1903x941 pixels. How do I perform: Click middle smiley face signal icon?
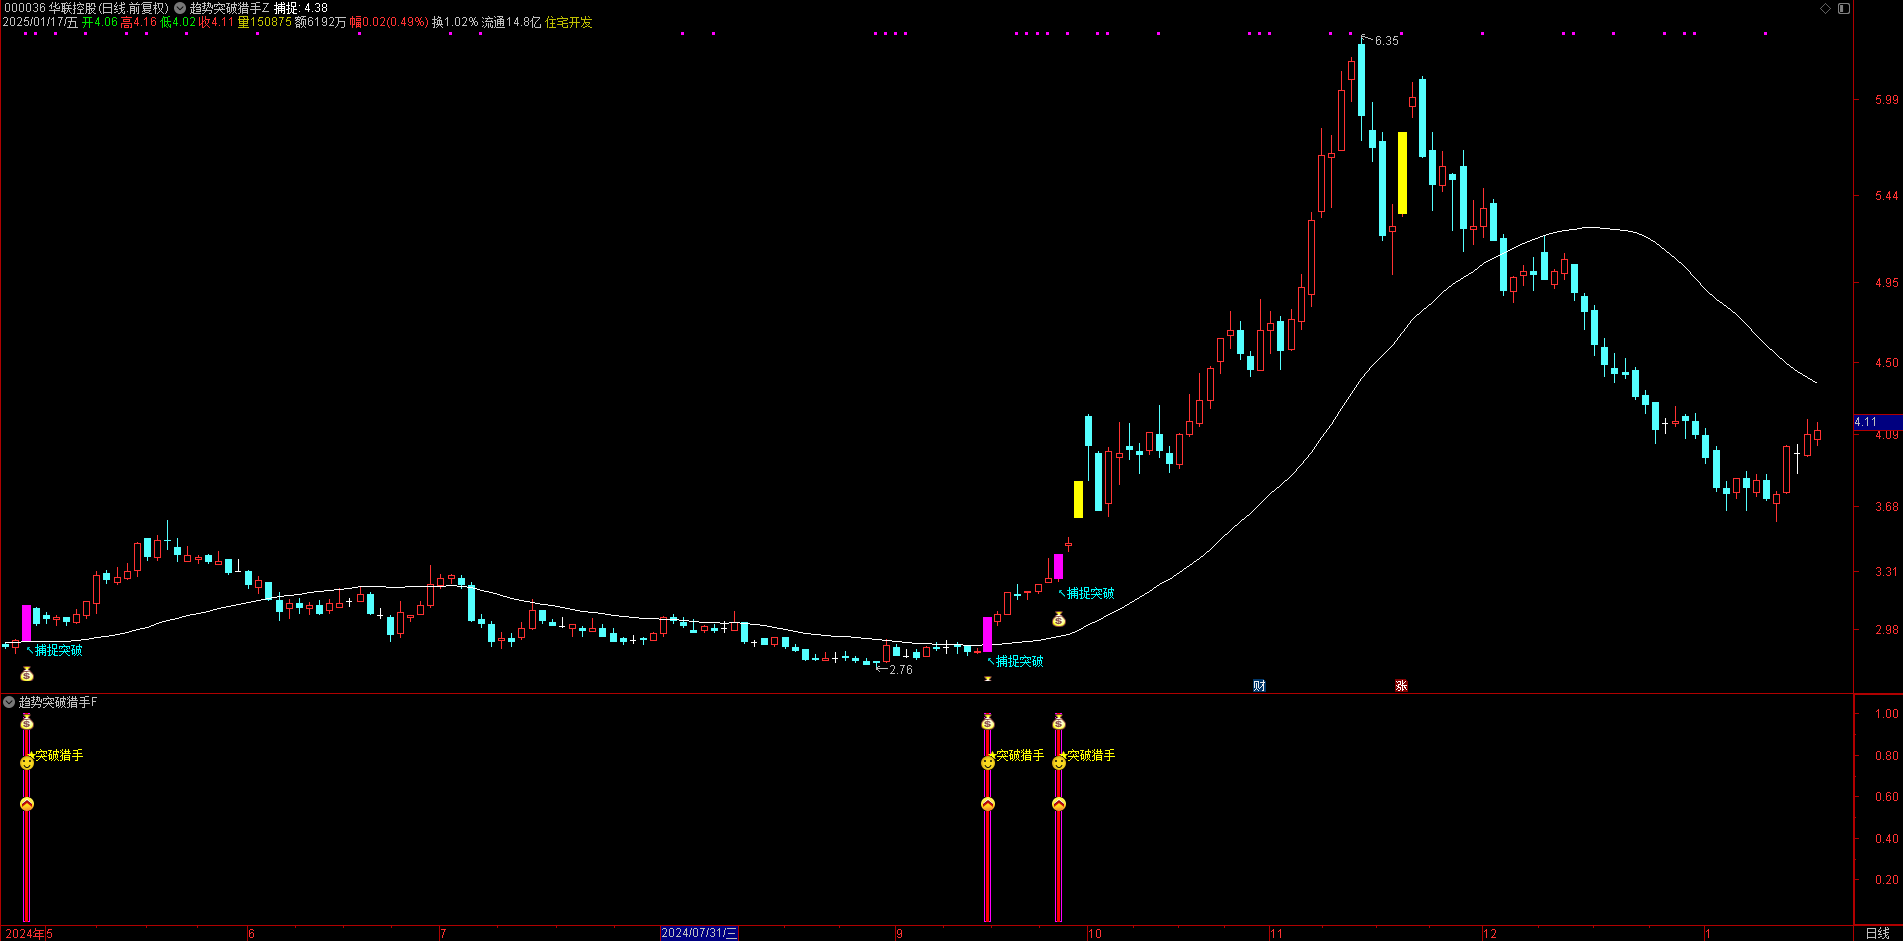click(x=988, y=763)
